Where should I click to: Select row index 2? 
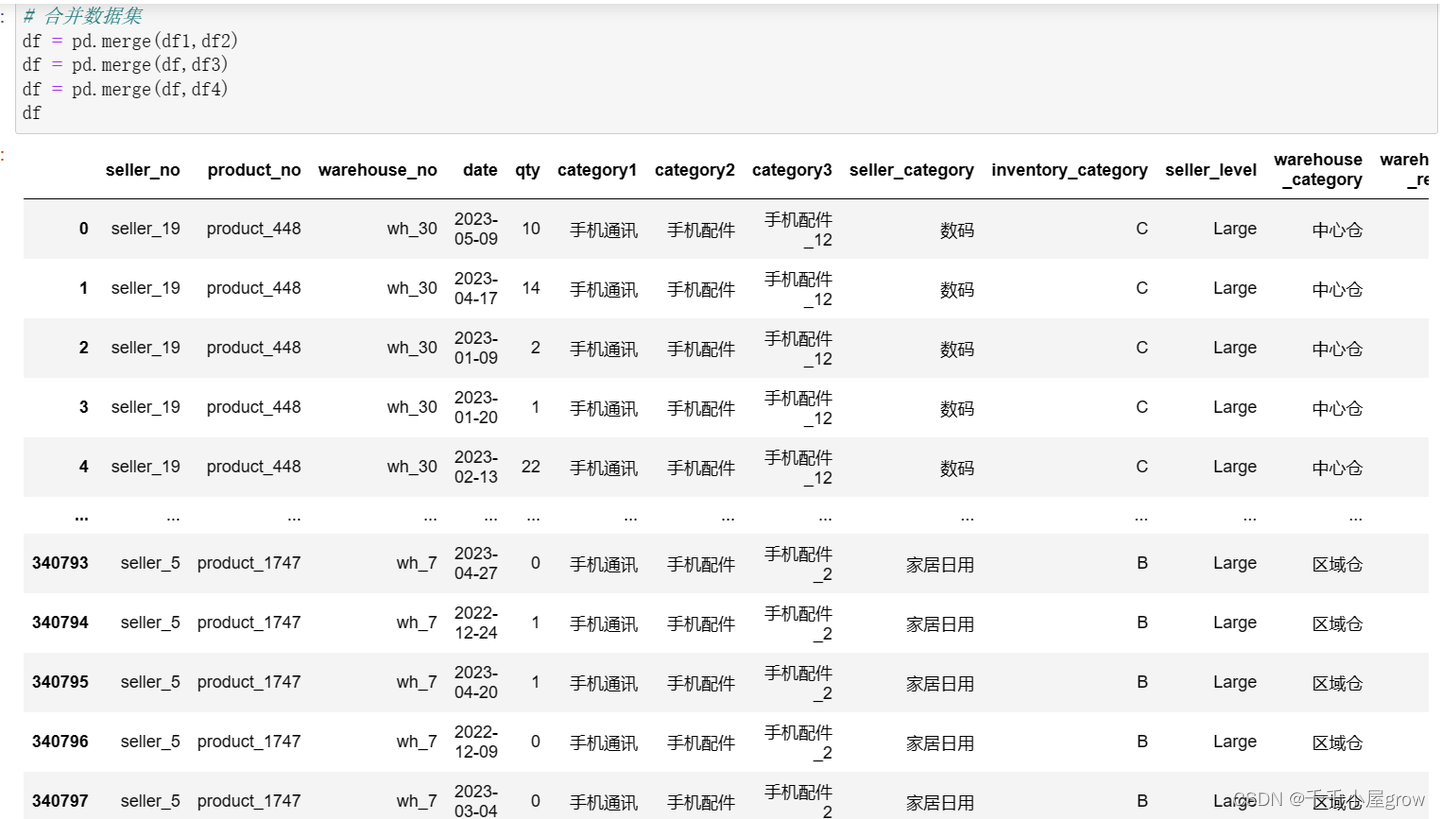(x=84, y=348)
